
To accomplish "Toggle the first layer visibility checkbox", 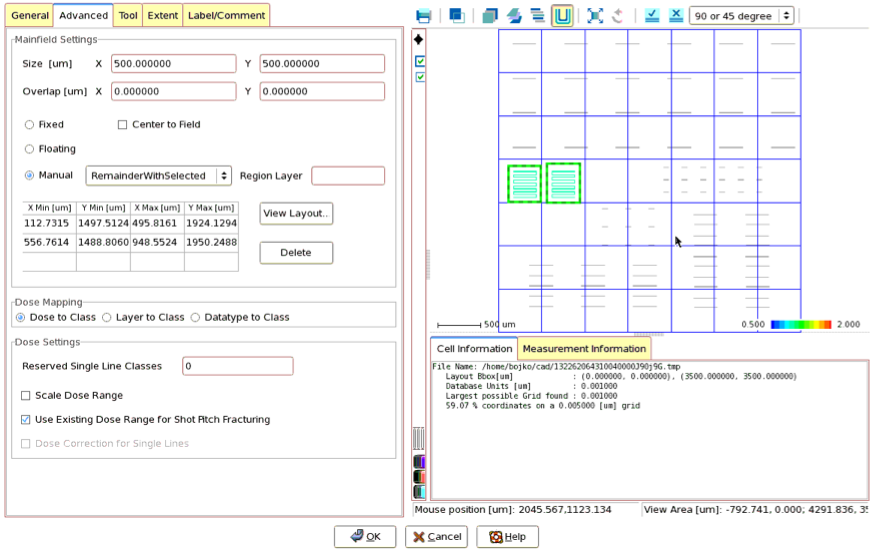I will 420,61.
